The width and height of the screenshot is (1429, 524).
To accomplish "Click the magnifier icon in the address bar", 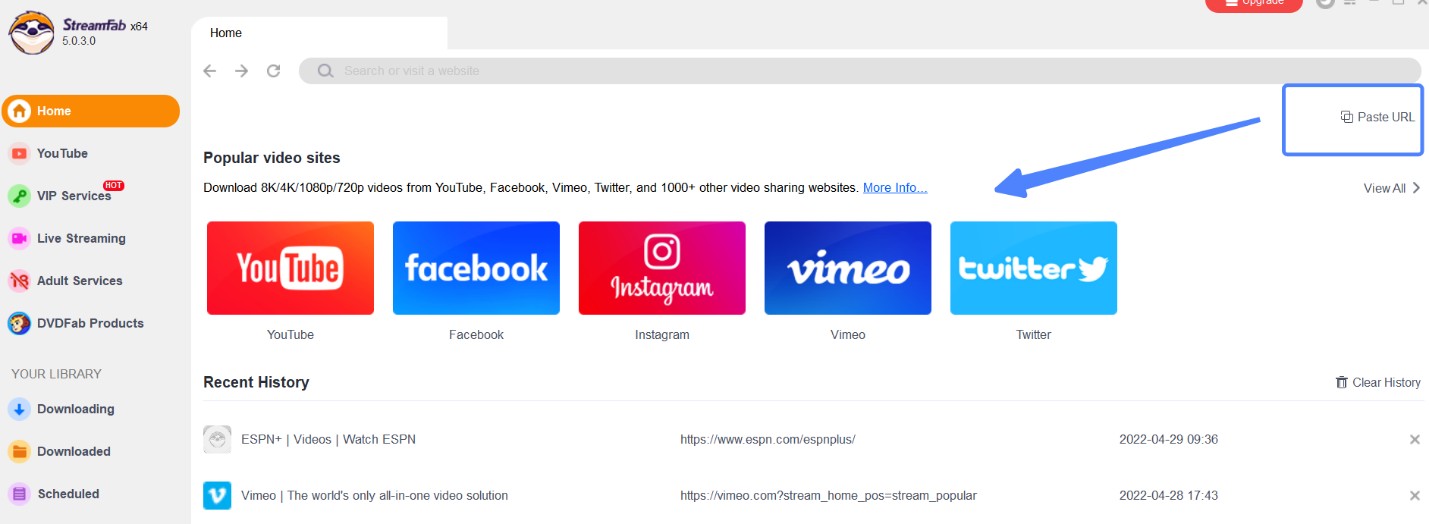I will (x=325, y=71).
